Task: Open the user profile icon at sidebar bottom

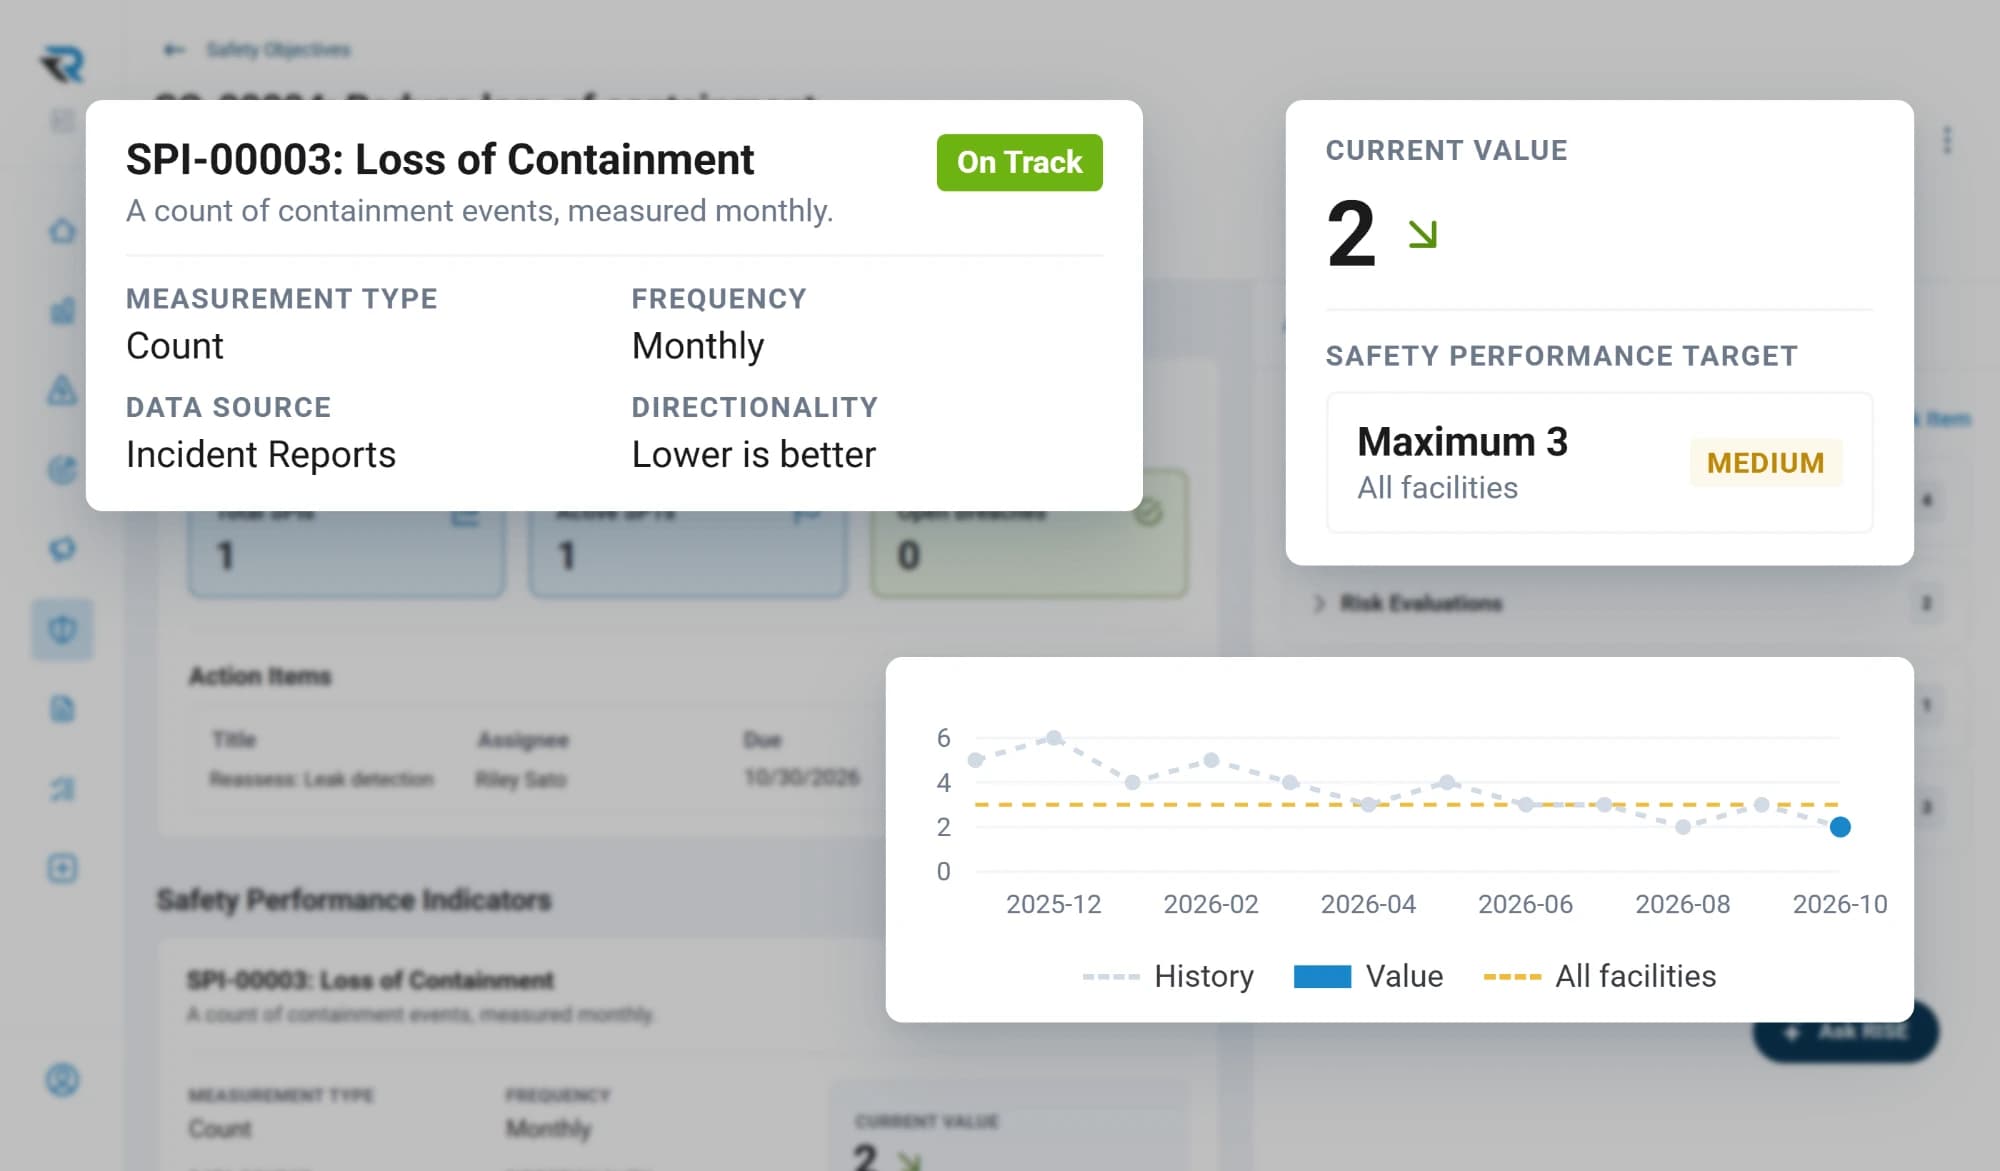Action: (x=62, y=1080)
